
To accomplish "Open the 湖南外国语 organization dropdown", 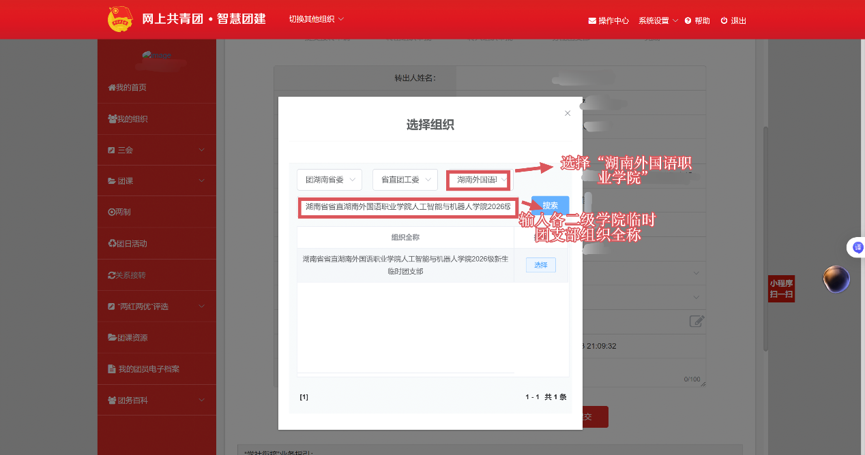I will [478, 180].
